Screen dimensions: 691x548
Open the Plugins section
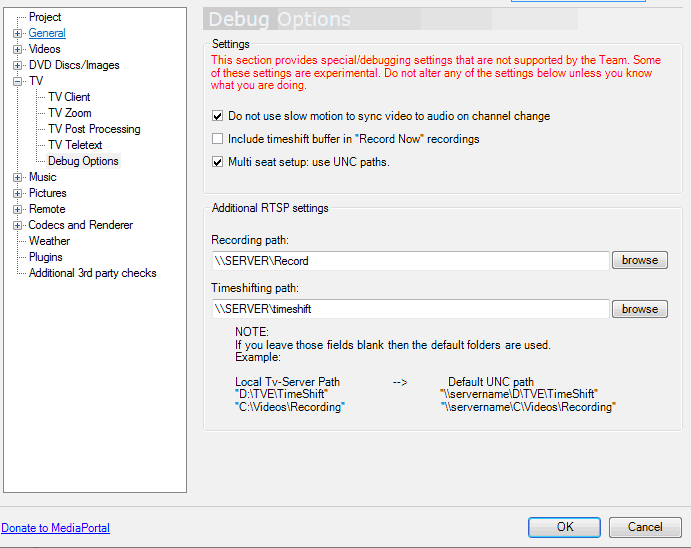(46, 257)
